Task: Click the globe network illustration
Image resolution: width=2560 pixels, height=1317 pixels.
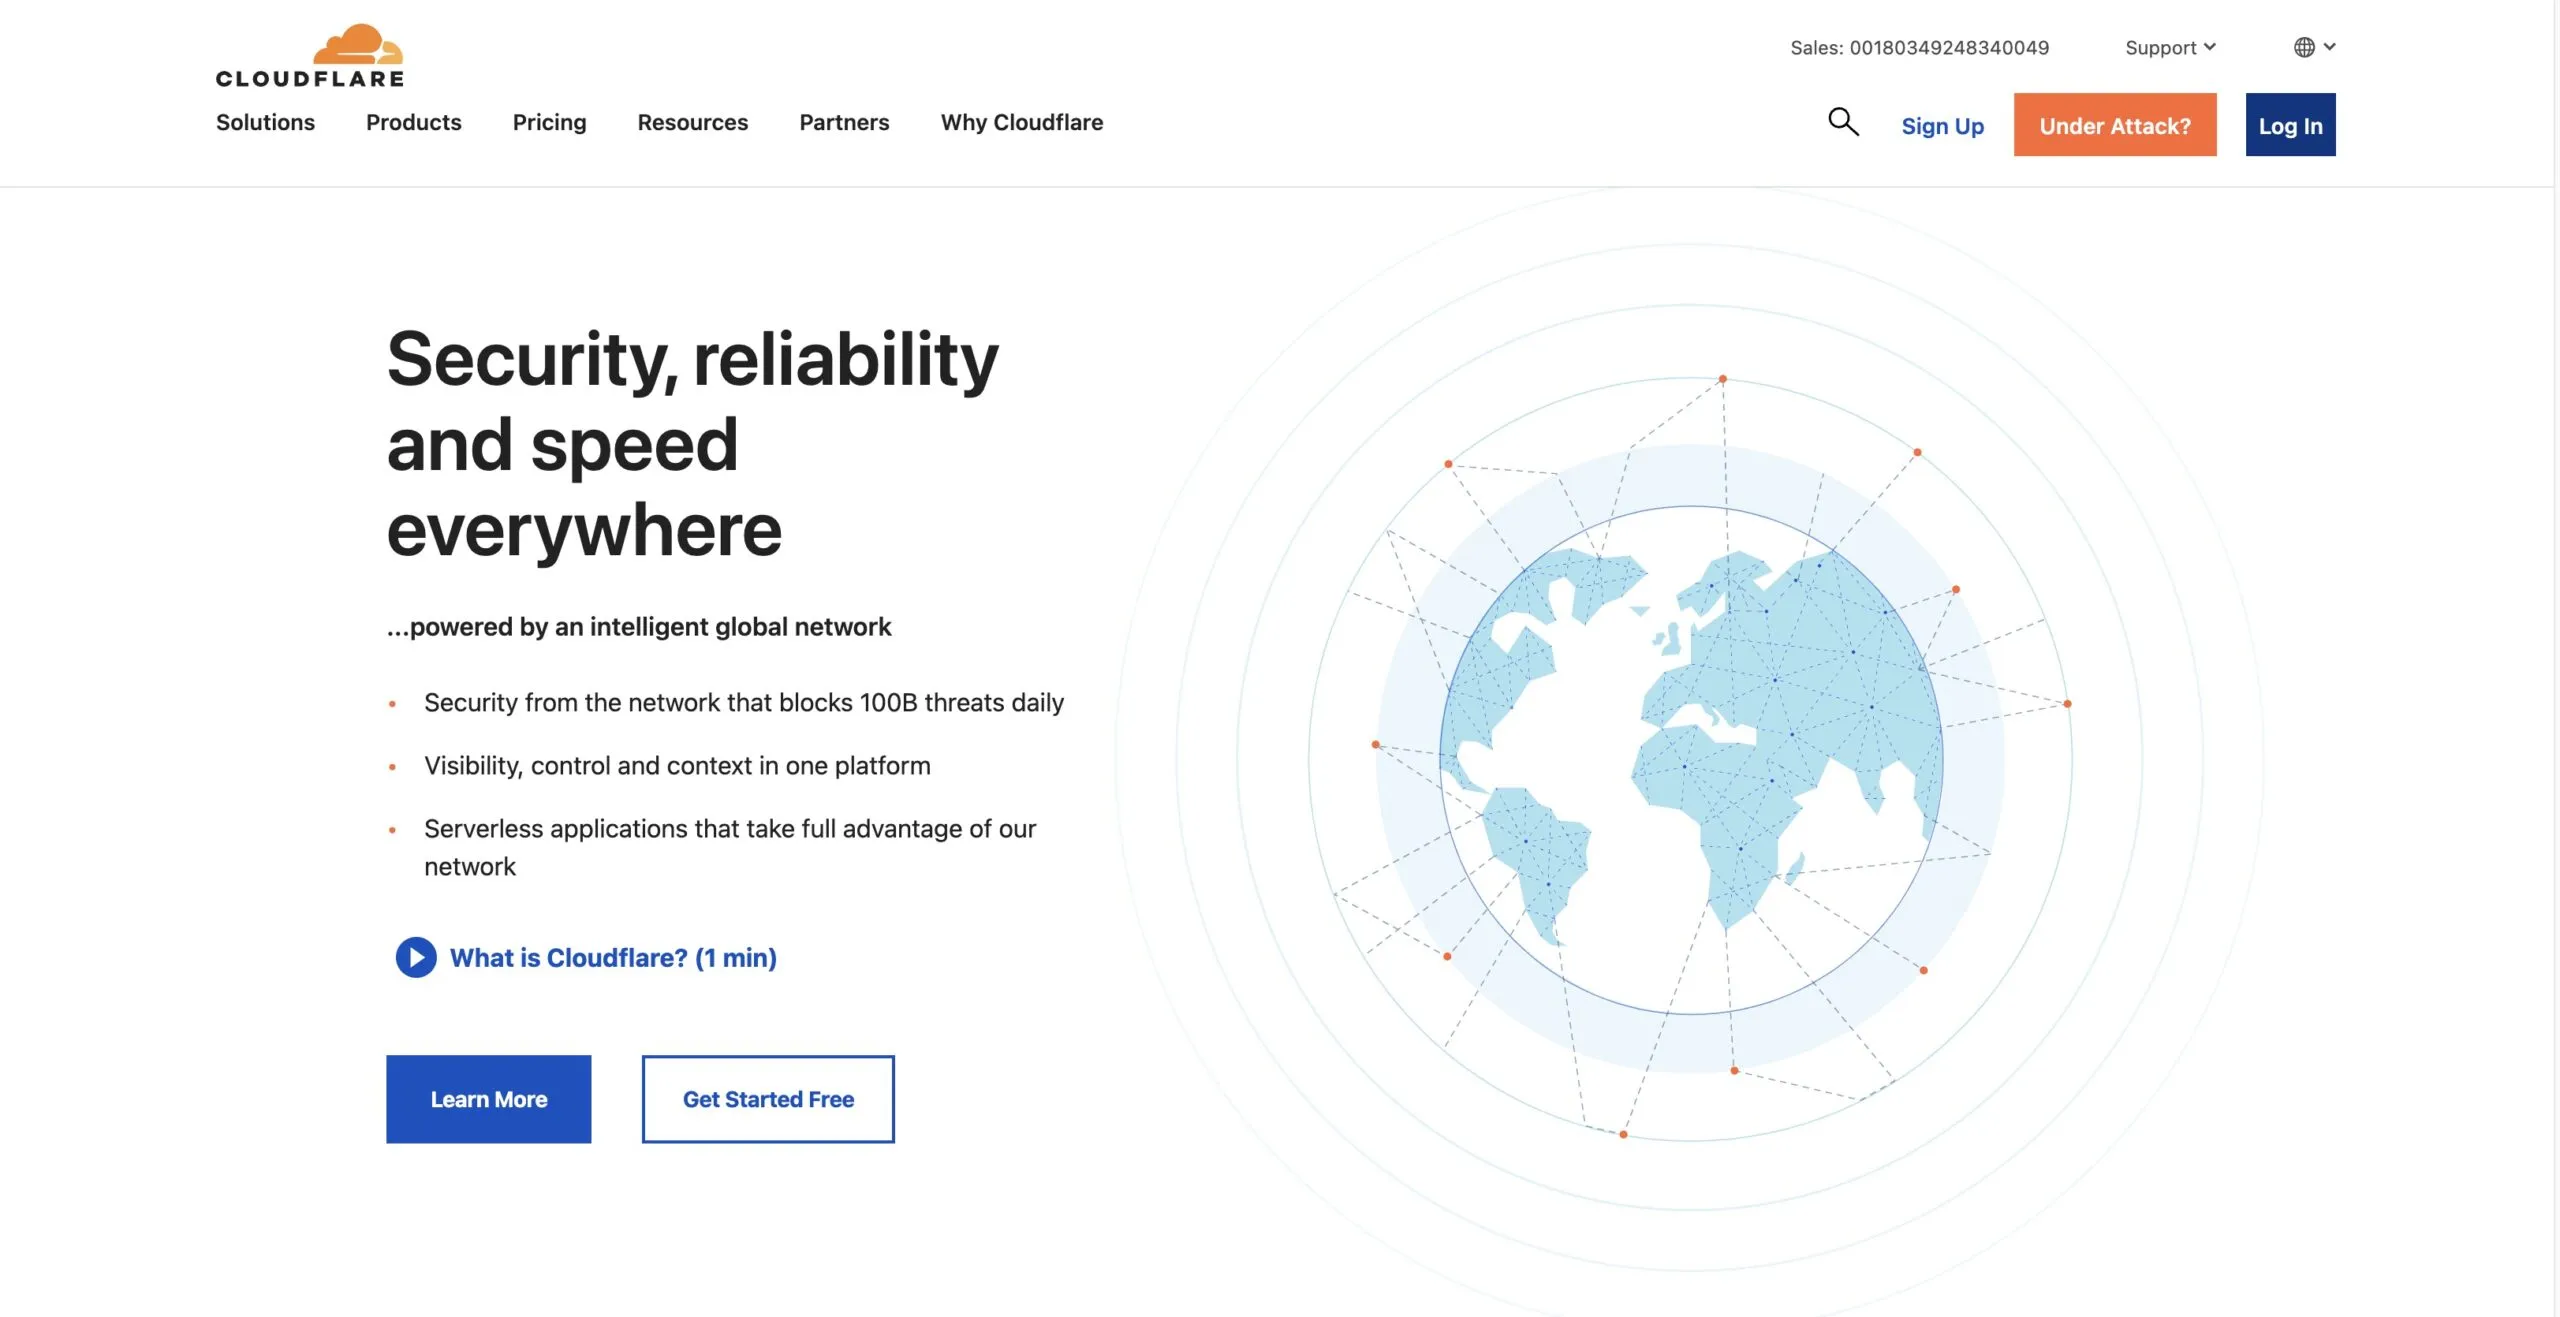Action: (1690, 760)
